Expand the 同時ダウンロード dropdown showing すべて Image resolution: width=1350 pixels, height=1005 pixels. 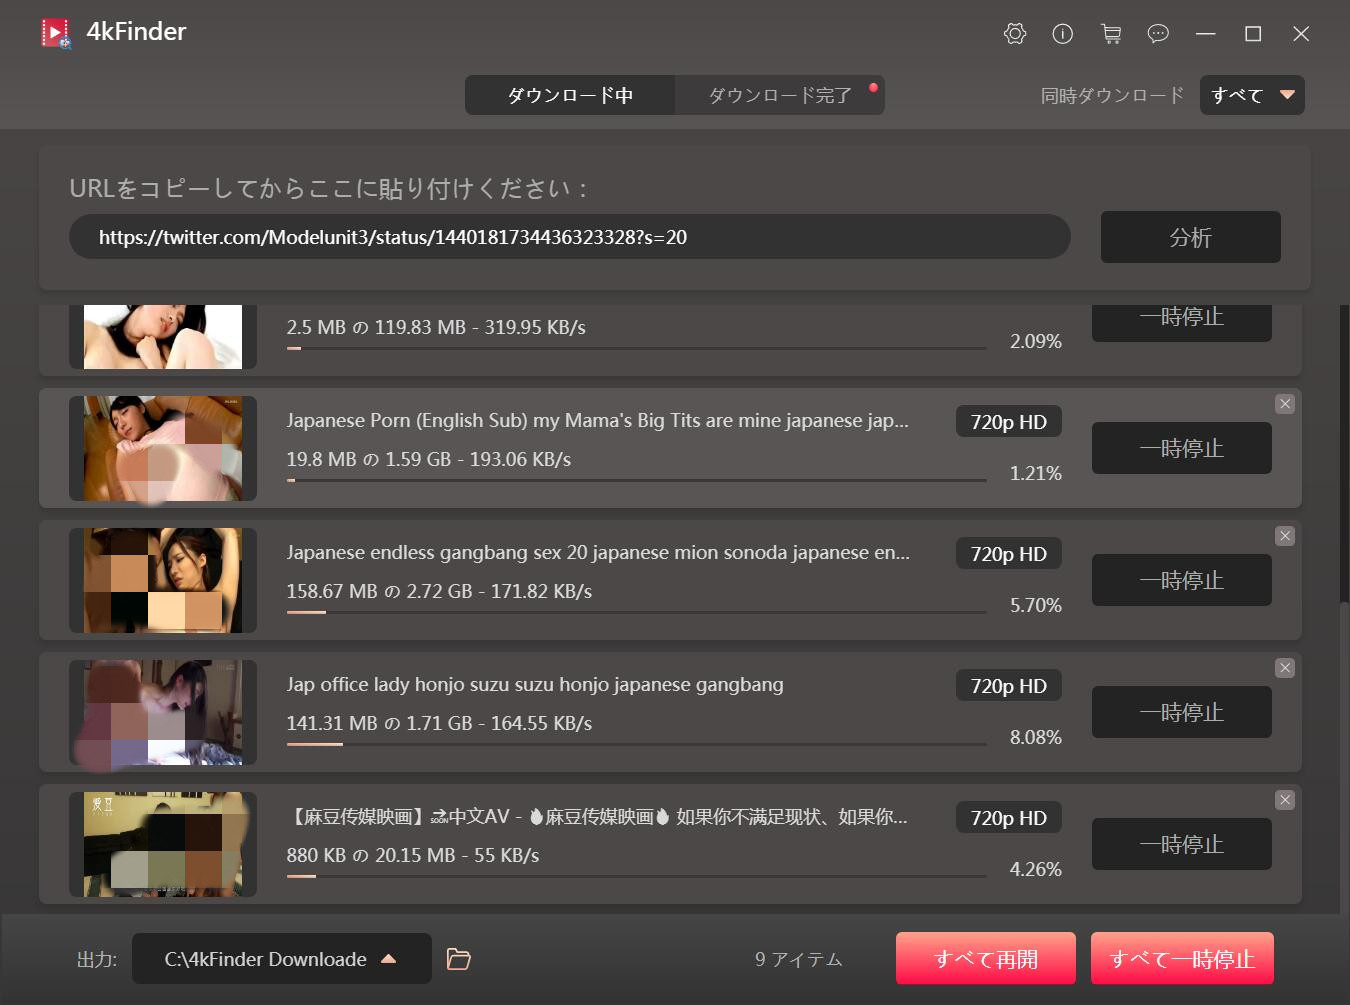coord(1252,95)
